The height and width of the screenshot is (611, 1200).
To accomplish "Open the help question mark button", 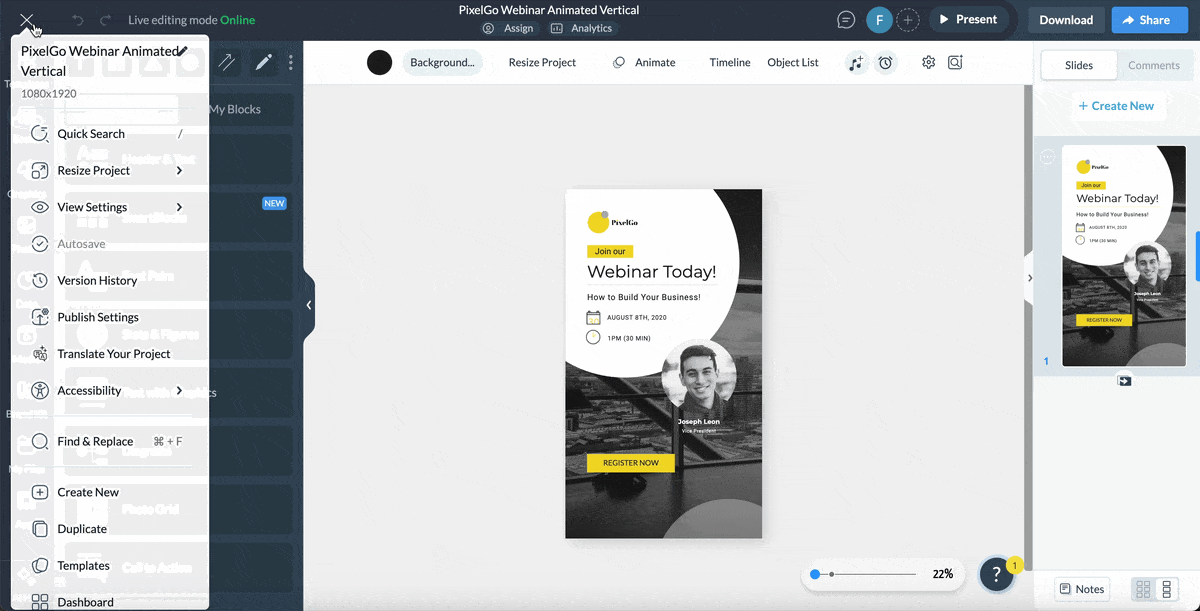I will [x=997, y=574].
